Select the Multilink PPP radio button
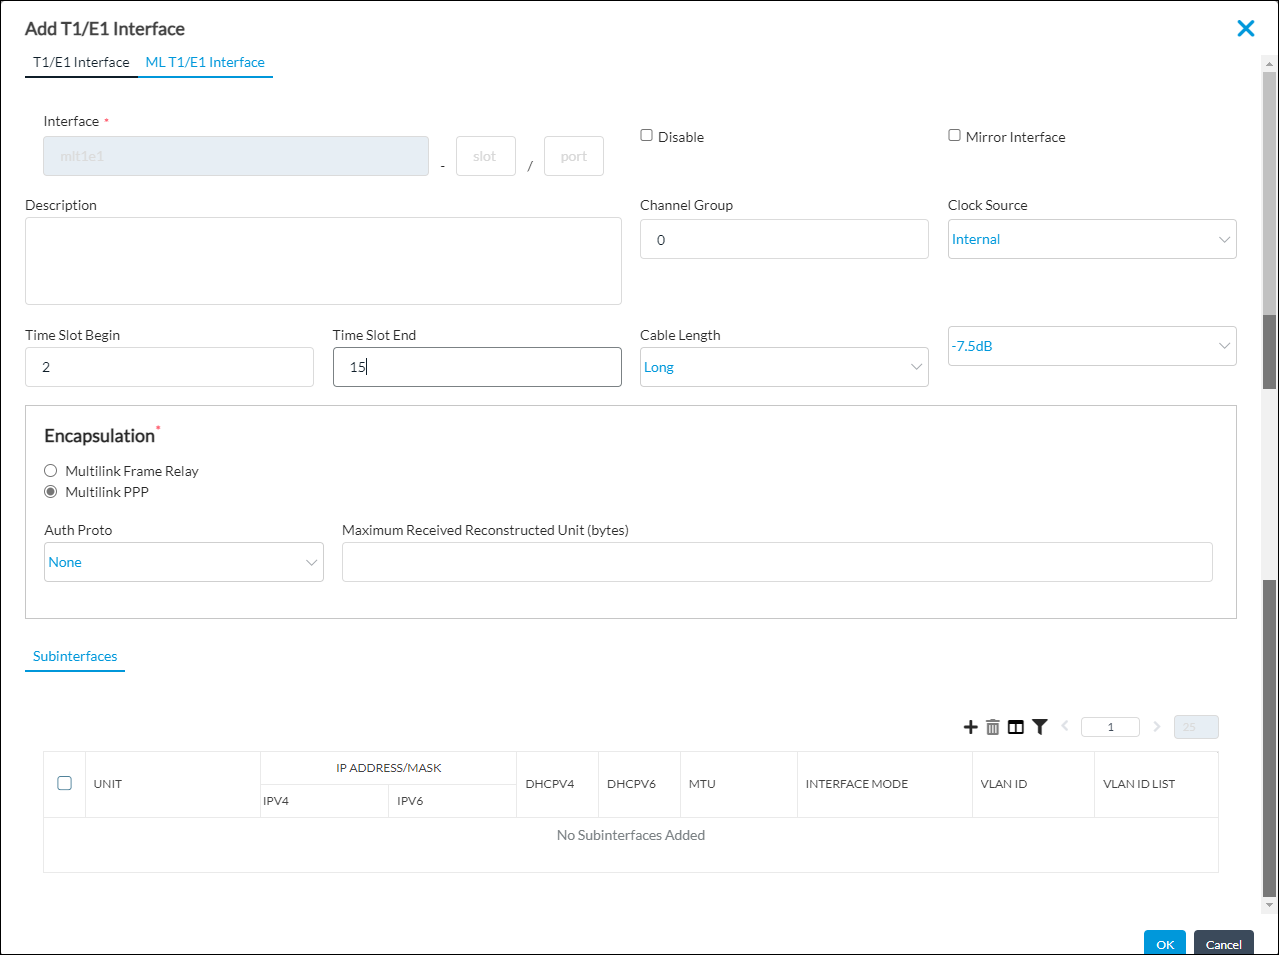This screenshot has width=1279, height=955. tap(51, 492)
